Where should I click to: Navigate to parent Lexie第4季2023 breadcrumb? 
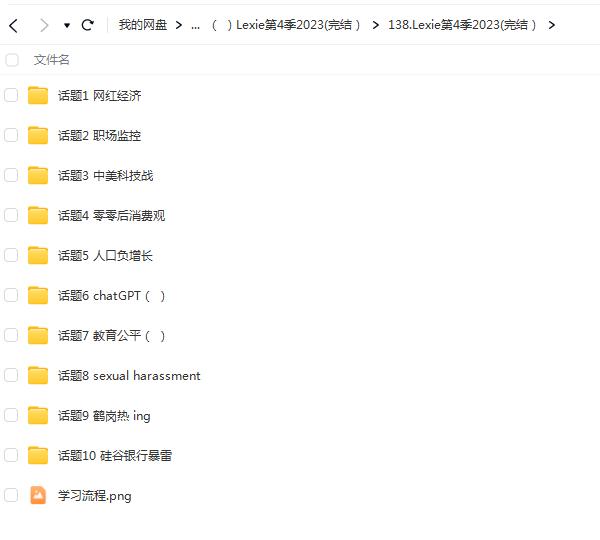click(286, 25)
